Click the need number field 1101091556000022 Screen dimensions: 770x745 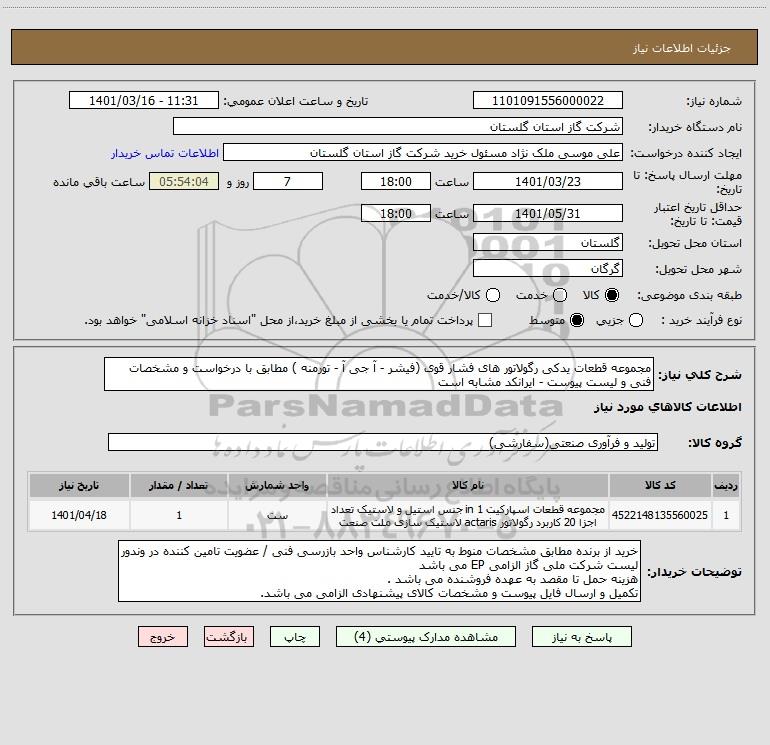[x=548, y=101]
